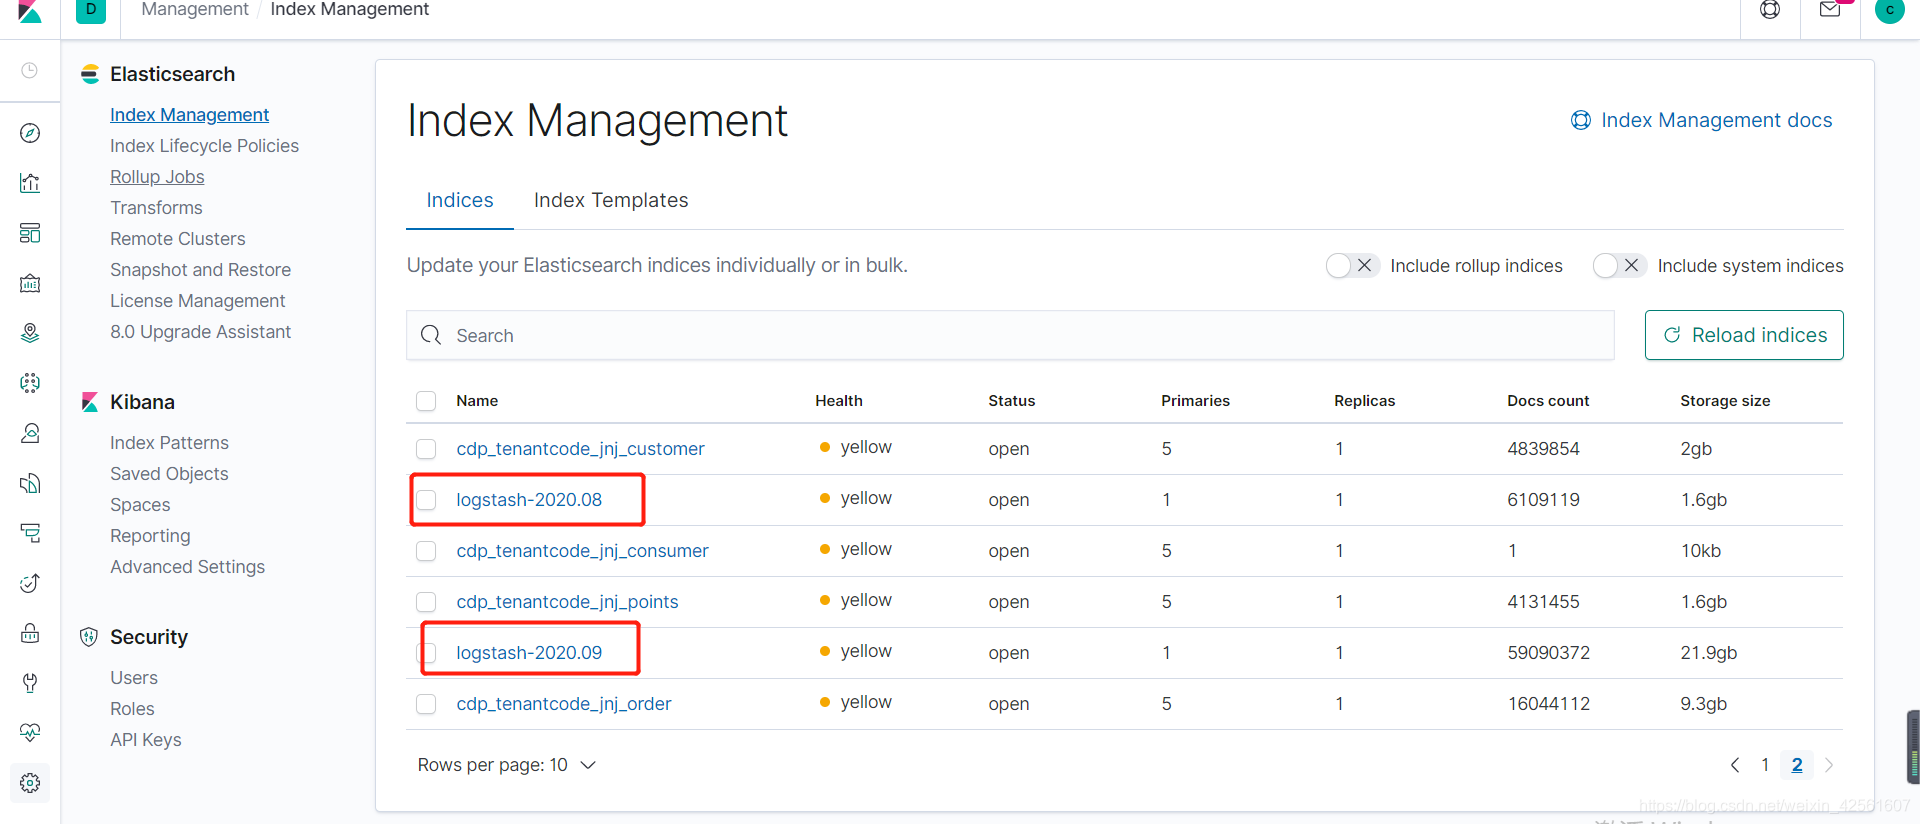Open Rollup Jobs menu item
The height and width of the screenshot is (824, 1920).
coord(157,177)
